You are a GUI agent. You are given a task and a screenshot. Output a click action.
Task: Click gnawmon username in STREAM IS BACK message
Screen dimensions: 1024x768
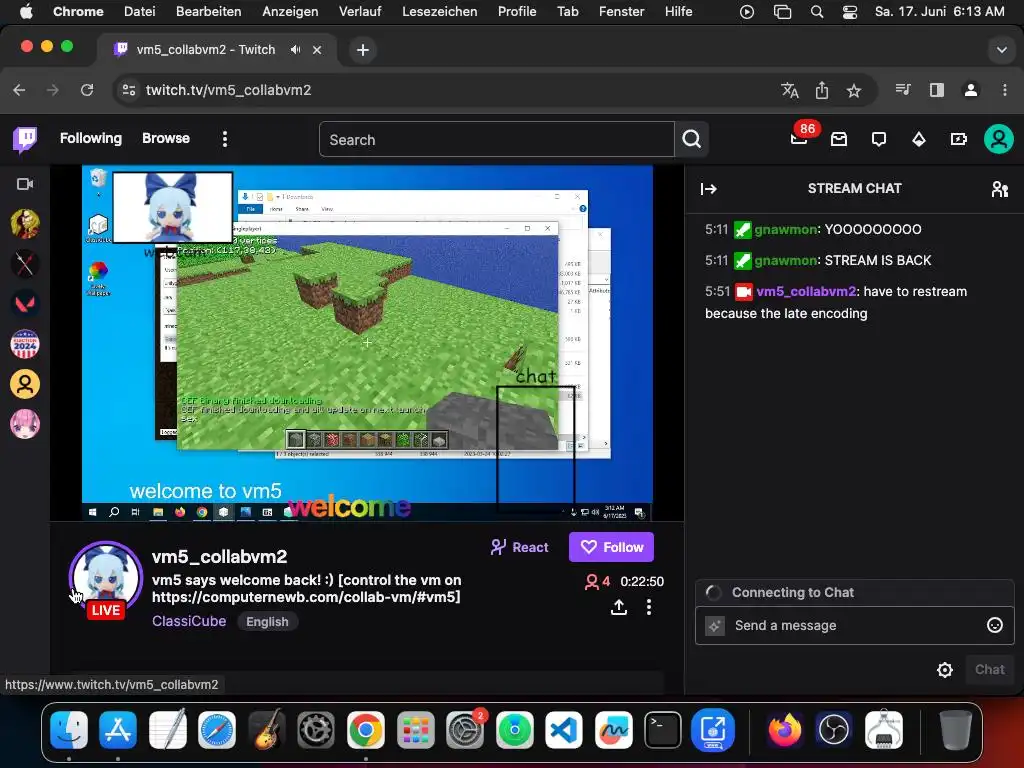786,261
